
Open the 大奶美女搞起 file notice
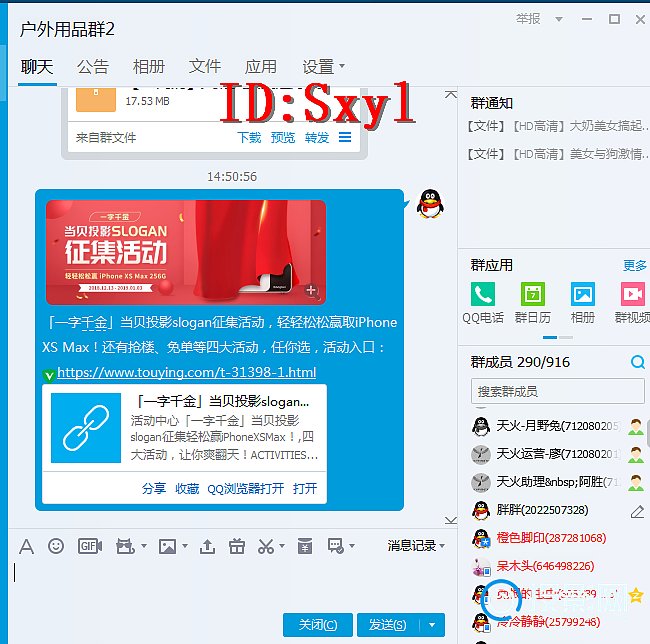(558, 126)
